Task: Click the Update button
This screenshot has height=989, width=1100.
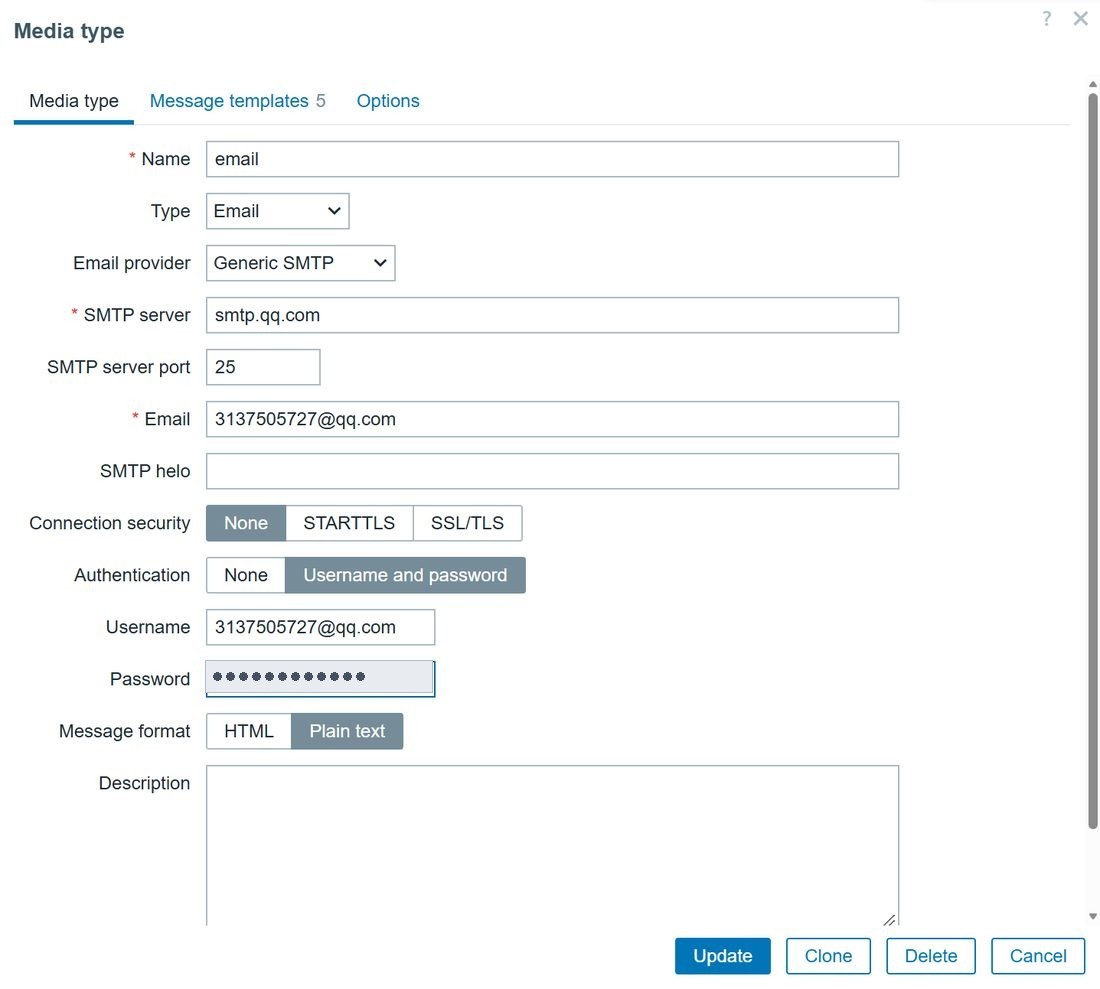Action: (x=723, y=956)
